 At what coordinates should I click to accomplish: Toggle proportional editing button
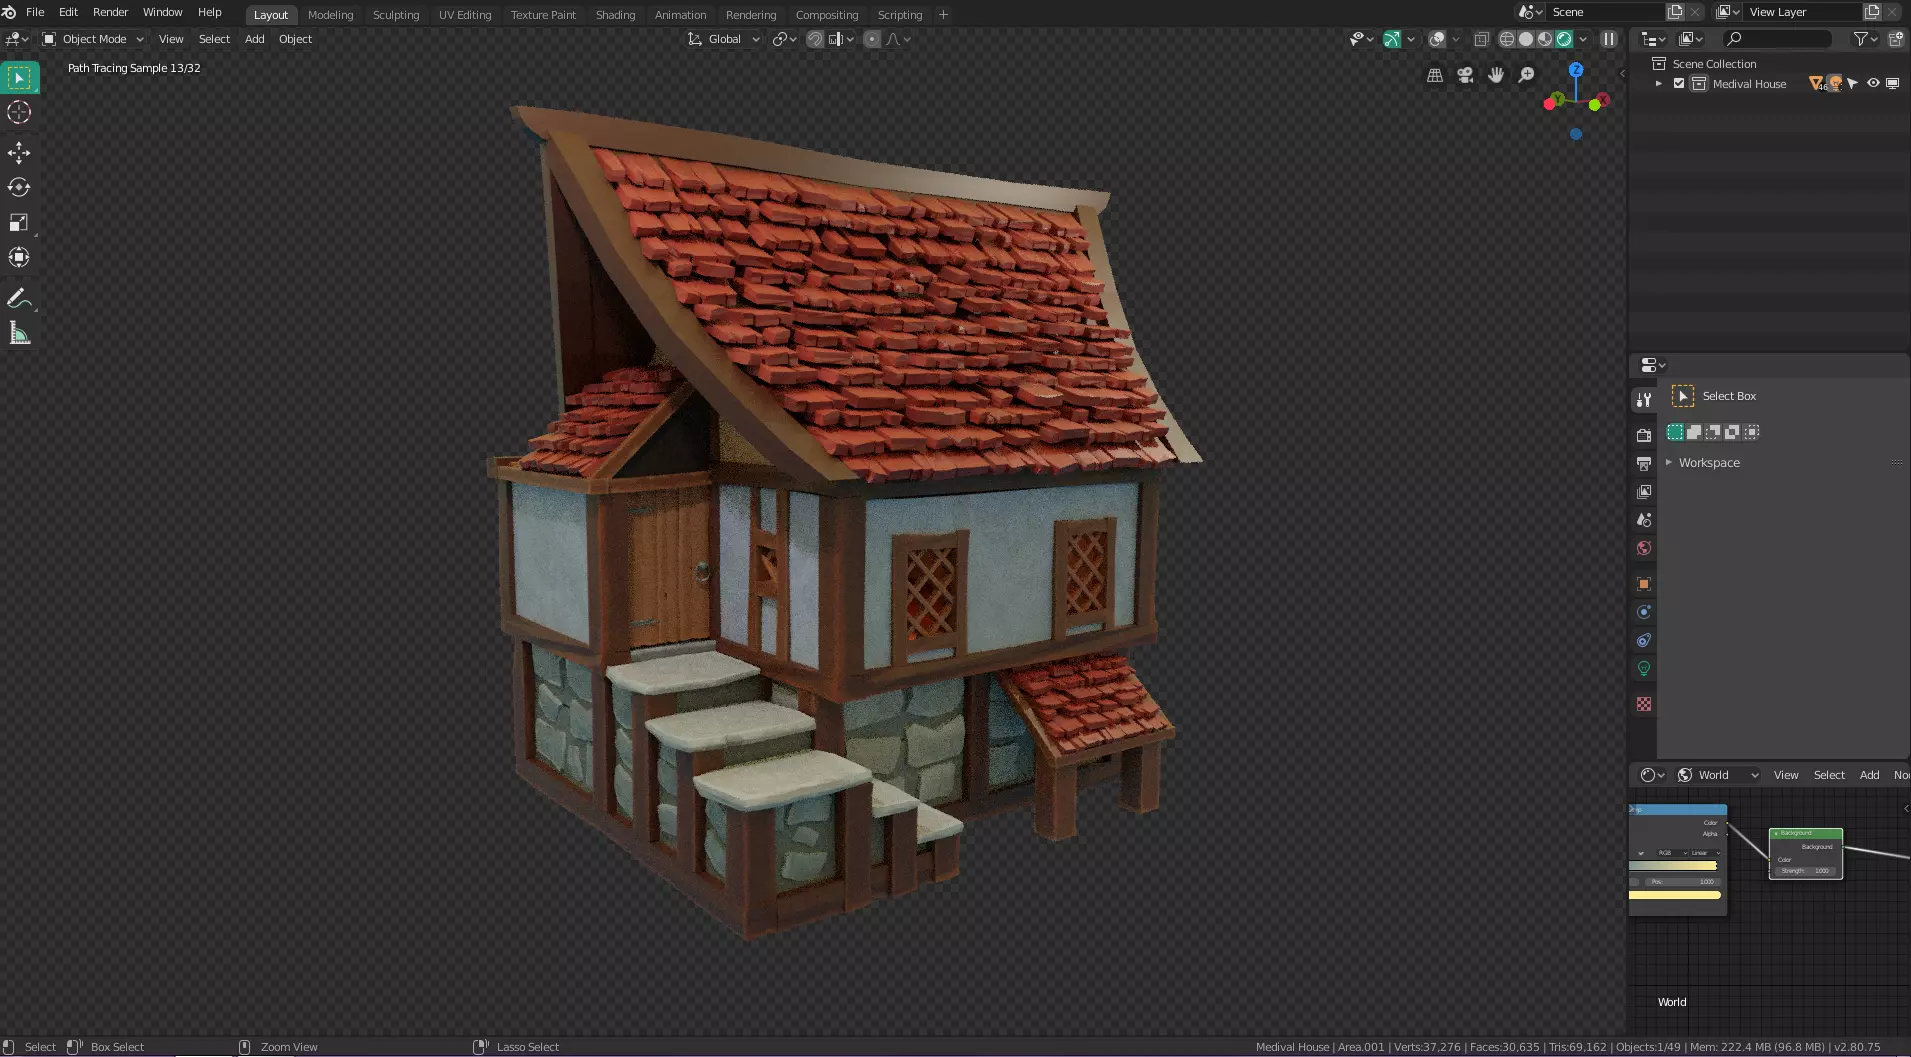tap(872, 39)
